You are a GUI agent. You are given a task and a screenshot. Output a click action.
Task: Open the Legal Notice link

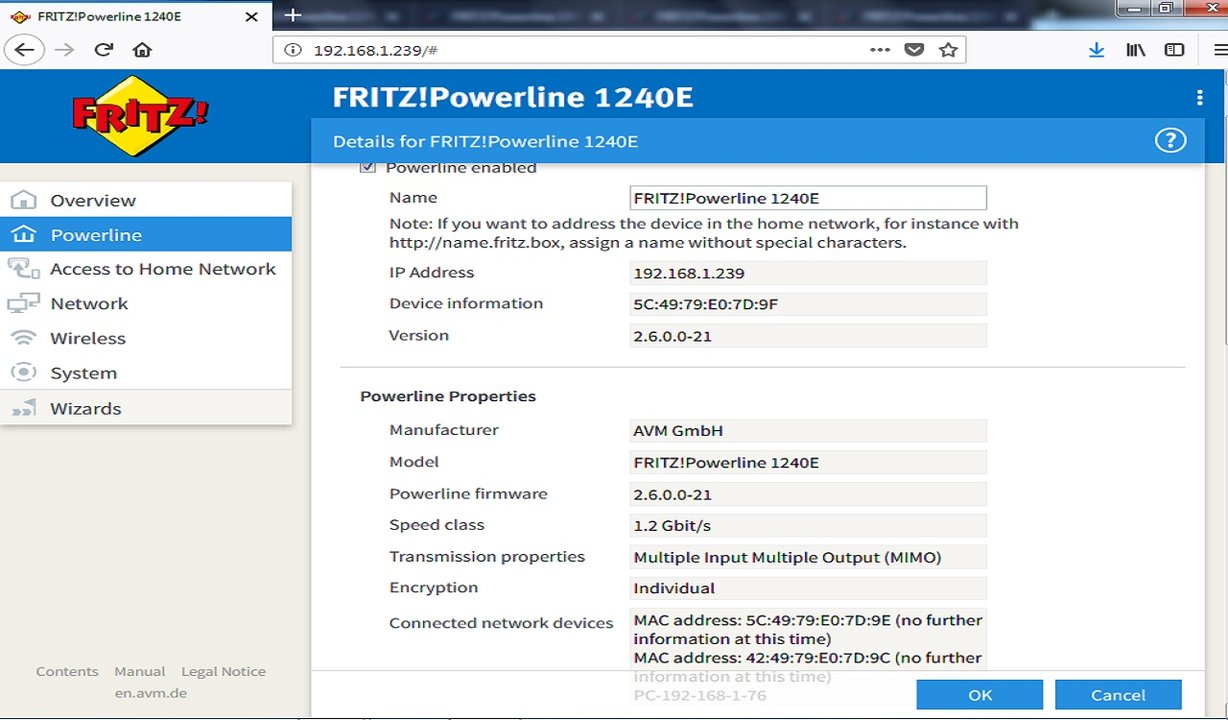tap(223, 672)
